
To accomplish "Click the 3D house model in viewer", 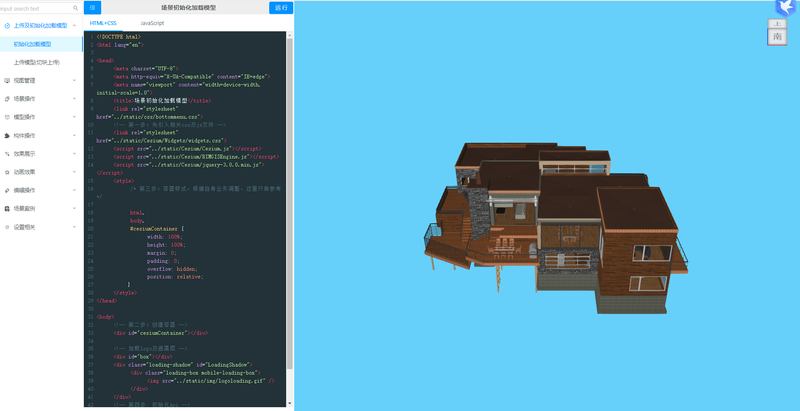I will point(556,227).
